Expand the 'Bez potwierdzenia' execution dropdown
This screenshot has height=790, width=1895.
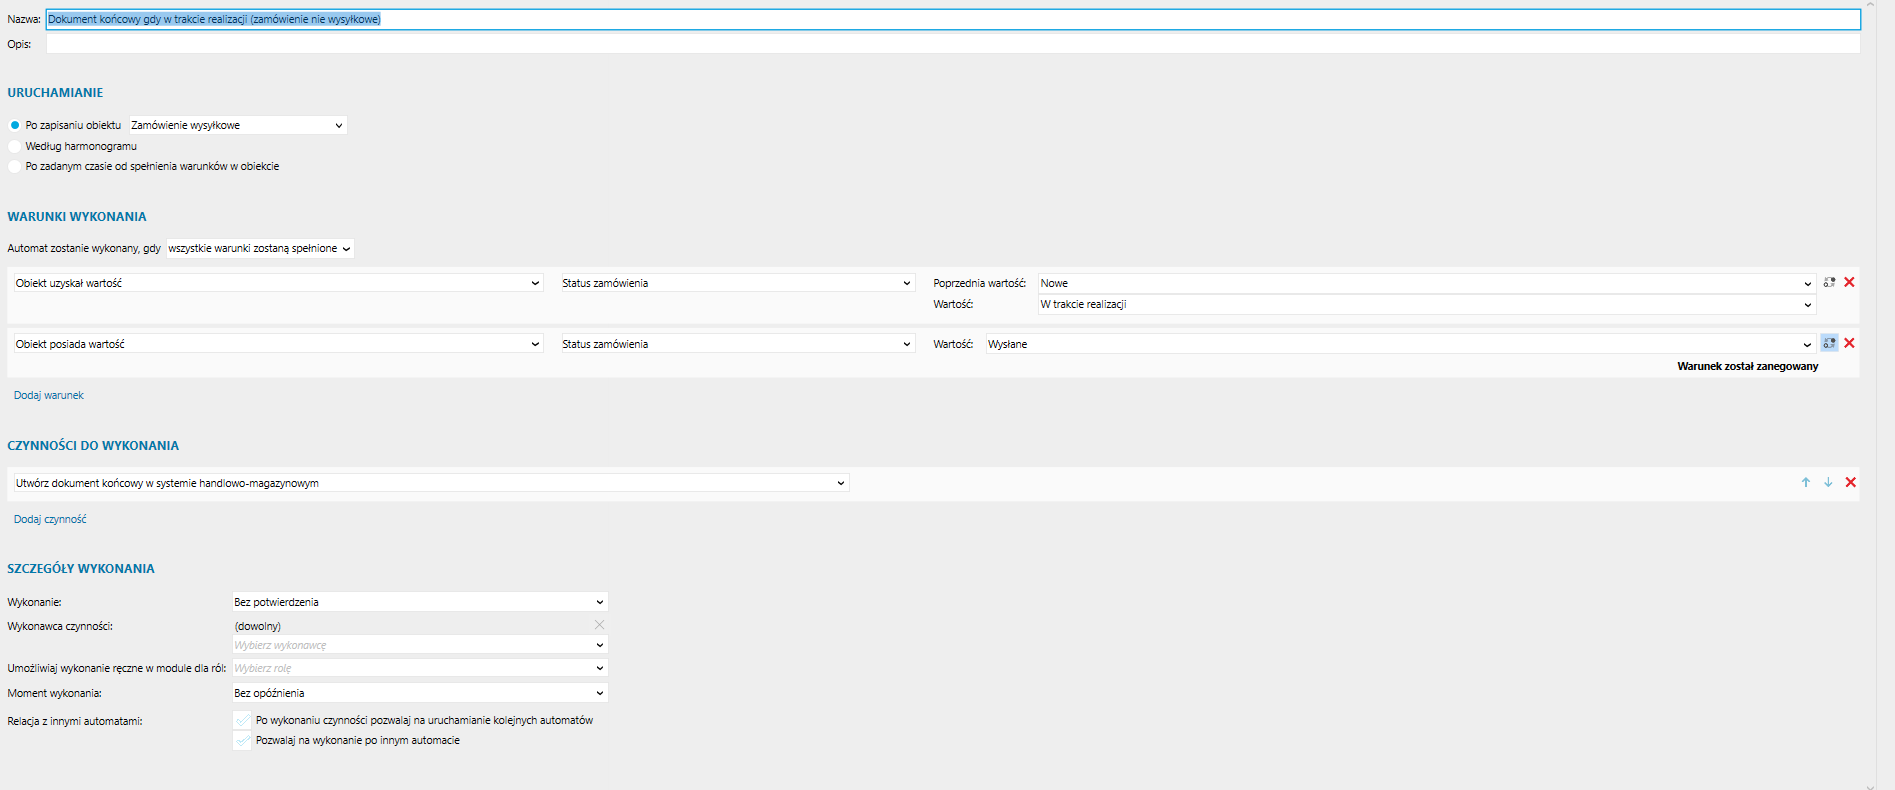(x=419, y=602)
